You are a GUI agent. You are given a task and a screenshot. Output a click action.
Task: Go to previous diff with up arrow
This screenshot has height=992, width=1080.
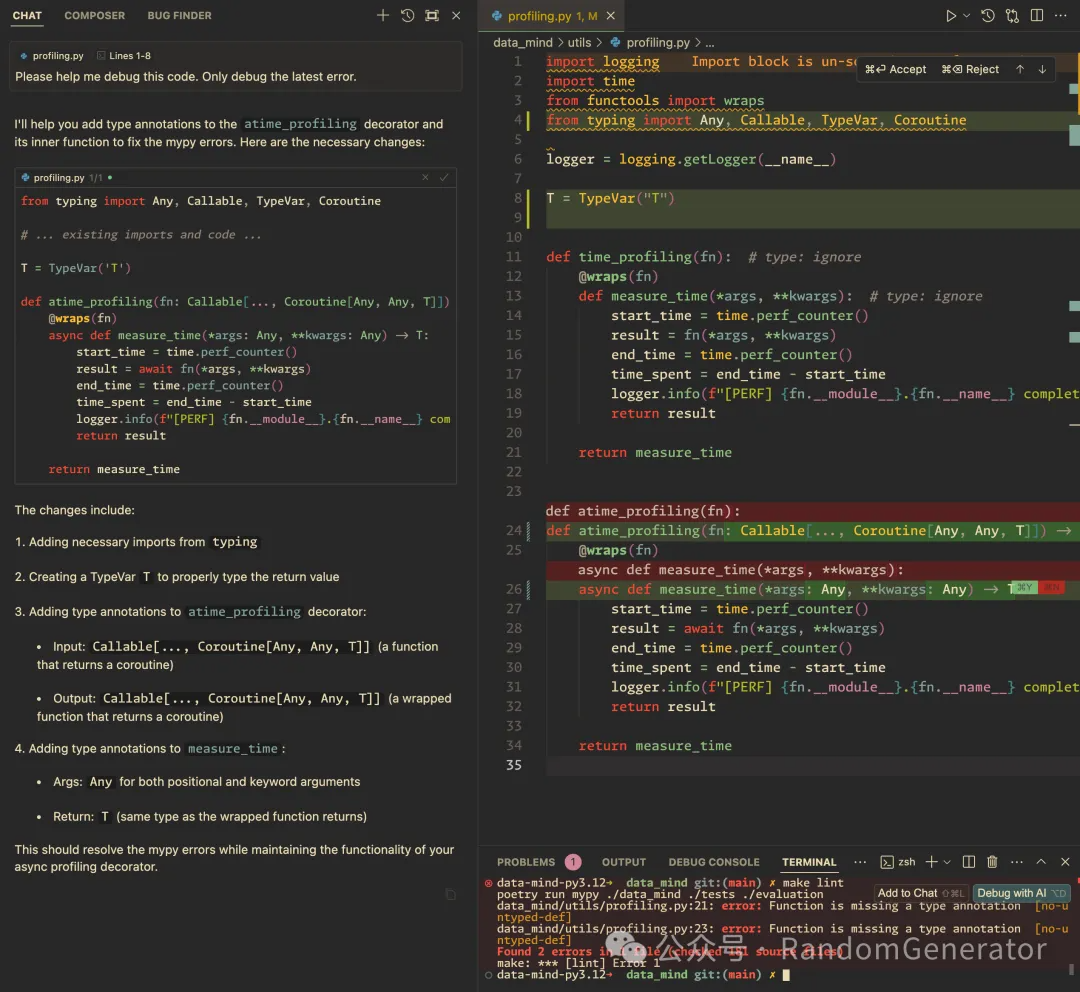click(x=1020, y=70)
